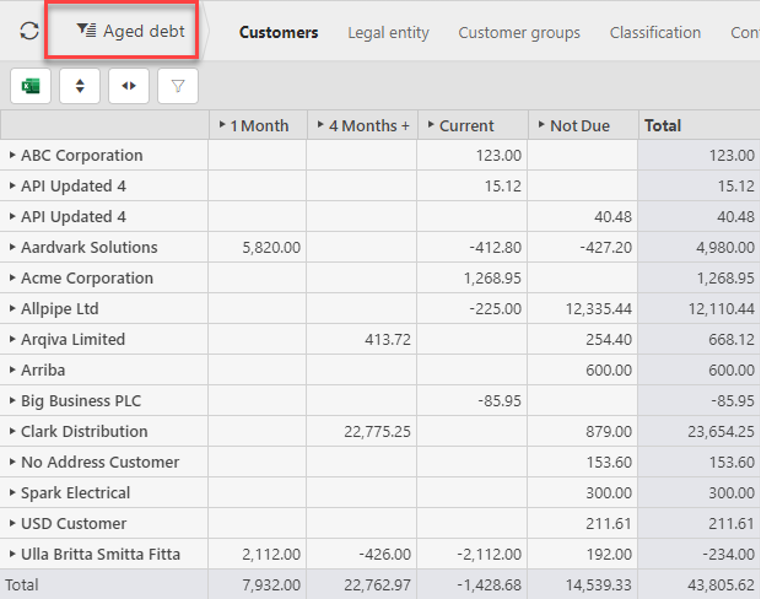Screen dimensions: 760x599
Task: Click the vertical expand/collapse rows icon
Action: point(80,86)
